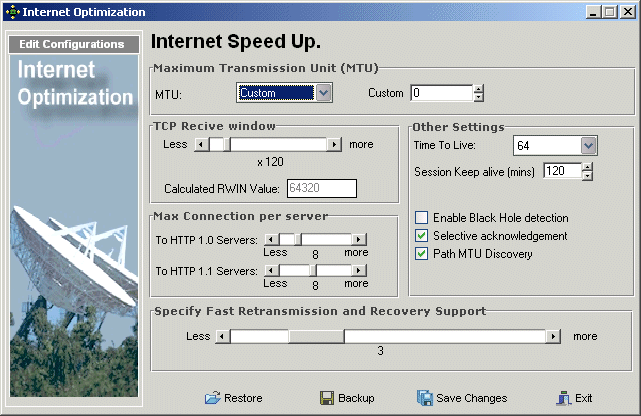Click the Fast Retransmission slider thumb
The width and height of the screenshot is (641, 416).
click(316, 336)
